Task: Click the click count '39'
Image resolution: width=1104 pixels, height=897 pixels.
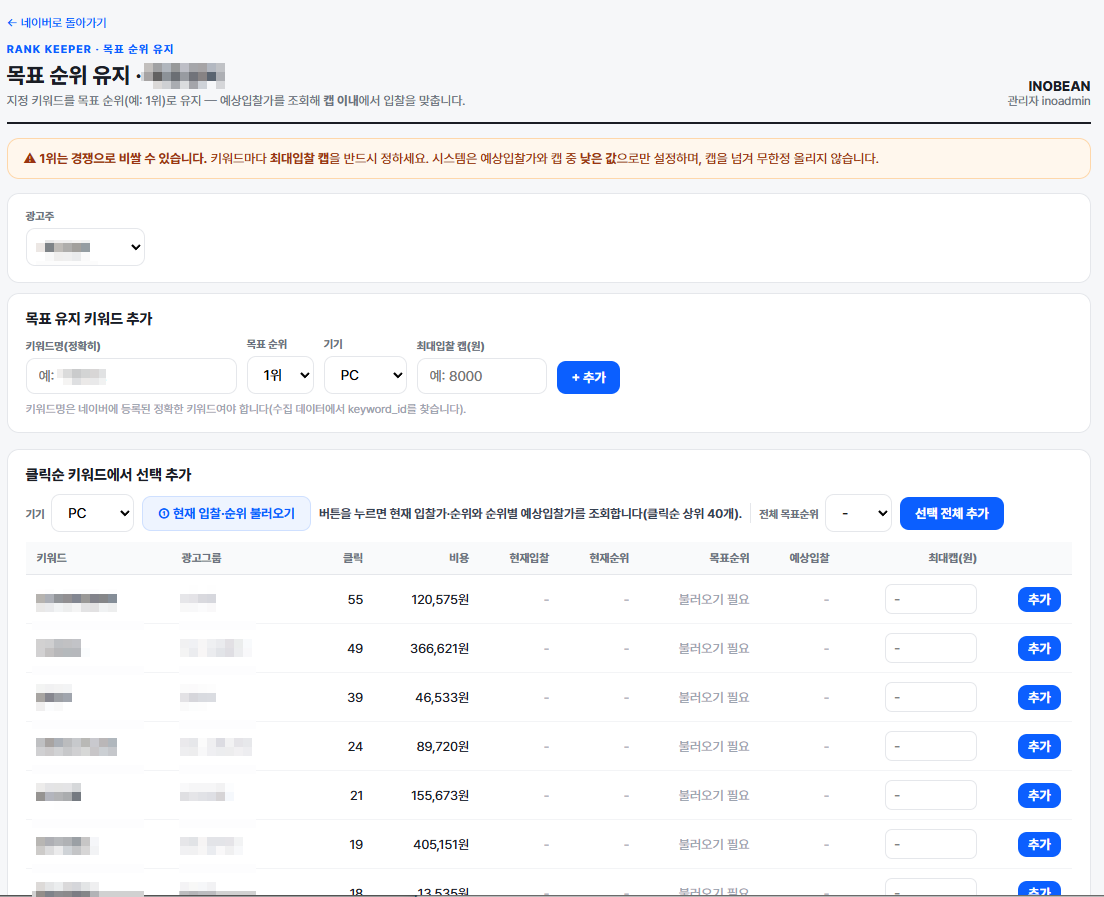Action: [356, 697]
